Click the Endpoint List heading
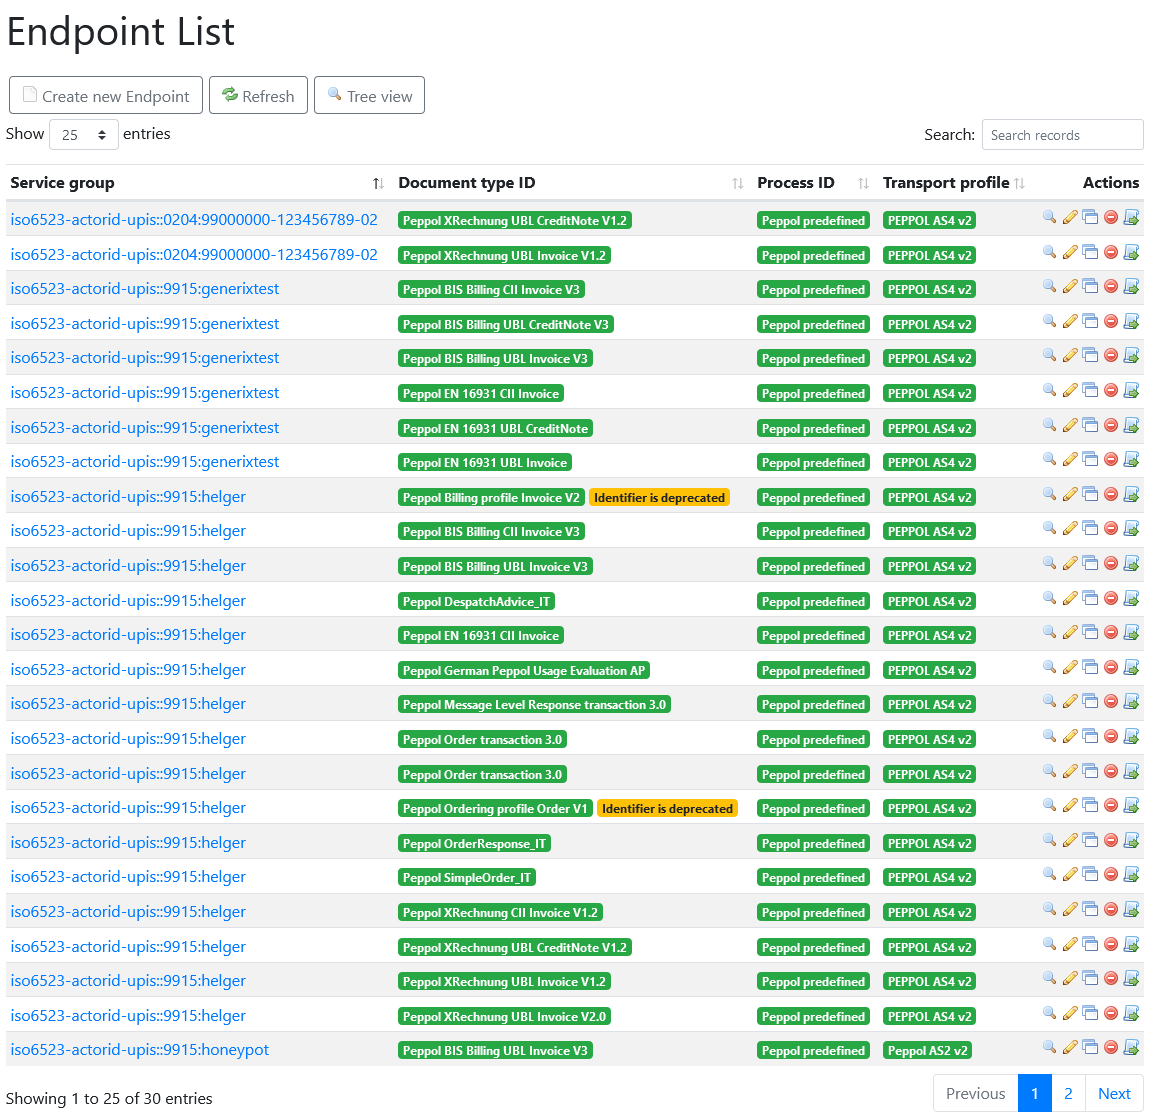The height and width of the screenshot is (1119, 1149). tap(120, 32)
